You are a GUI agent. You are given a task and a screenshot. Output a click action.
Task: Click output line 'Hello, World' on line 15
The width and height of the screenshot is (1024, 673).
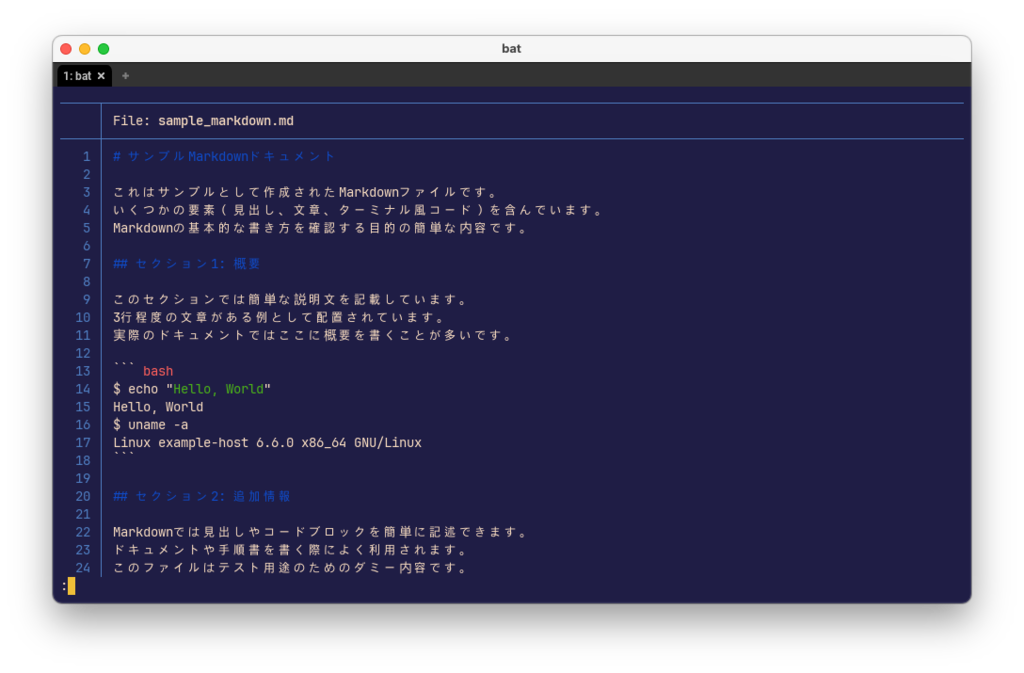coord(158,407)
